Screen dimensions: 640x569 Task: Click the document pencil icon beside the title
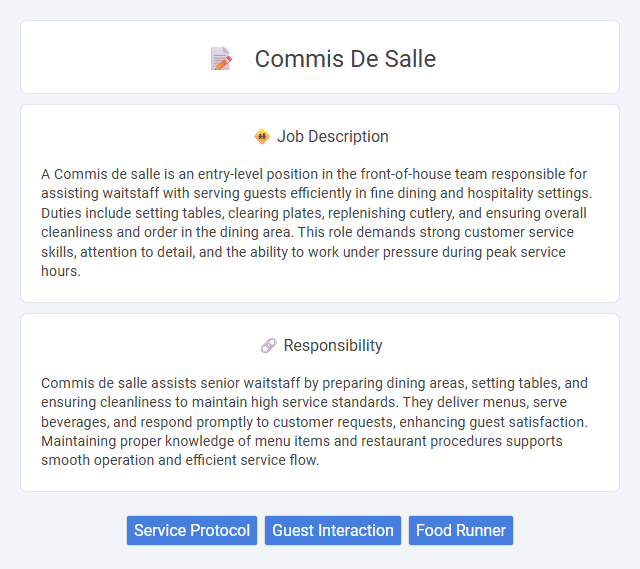221,59
